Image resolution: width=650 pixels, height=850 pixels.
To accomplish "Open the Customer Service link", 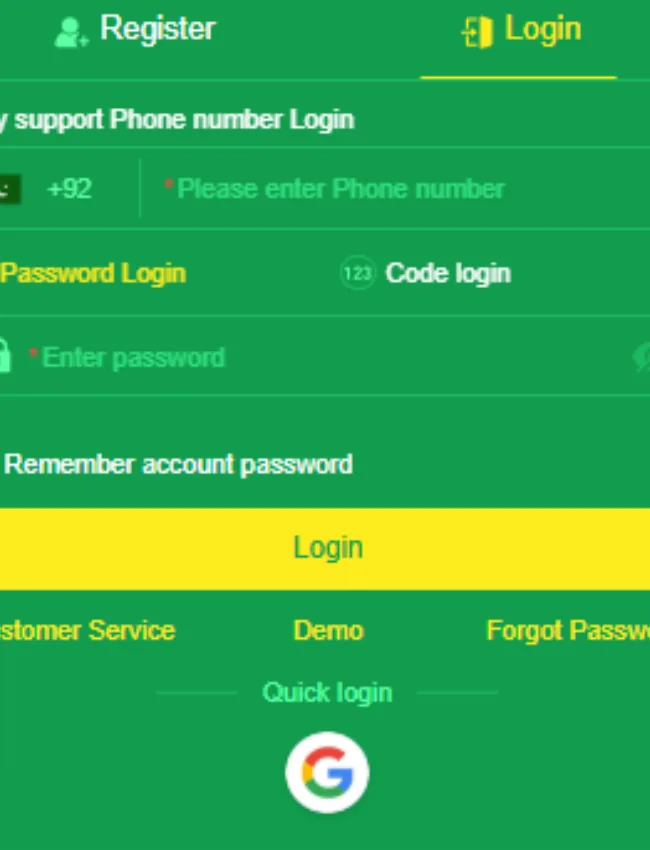I will [x=87, y=630].
